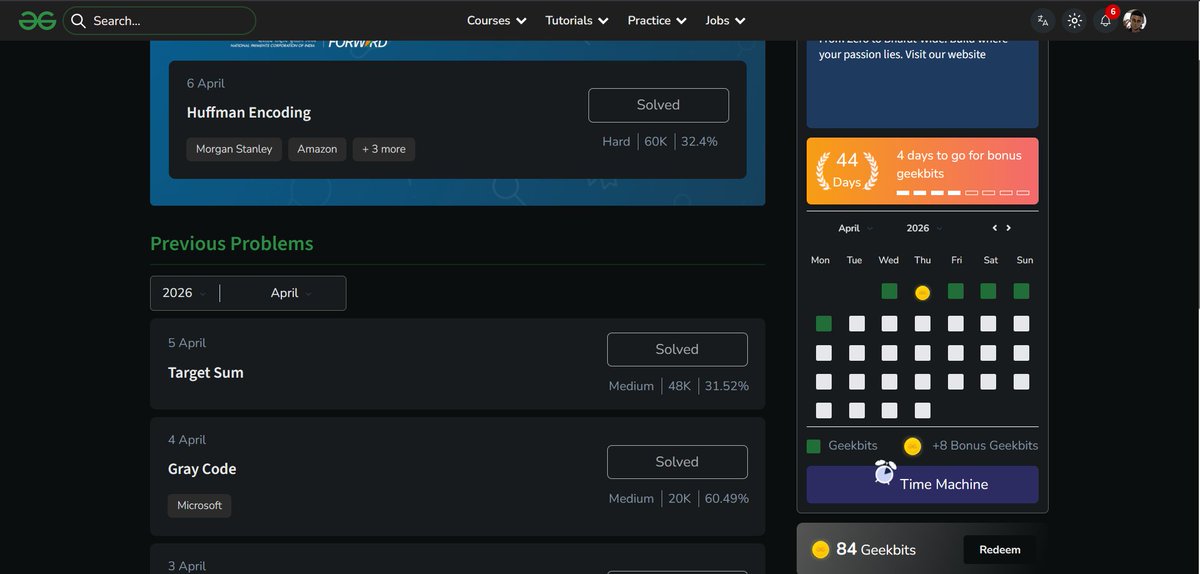Click the language translate icon

point(1043,20)
